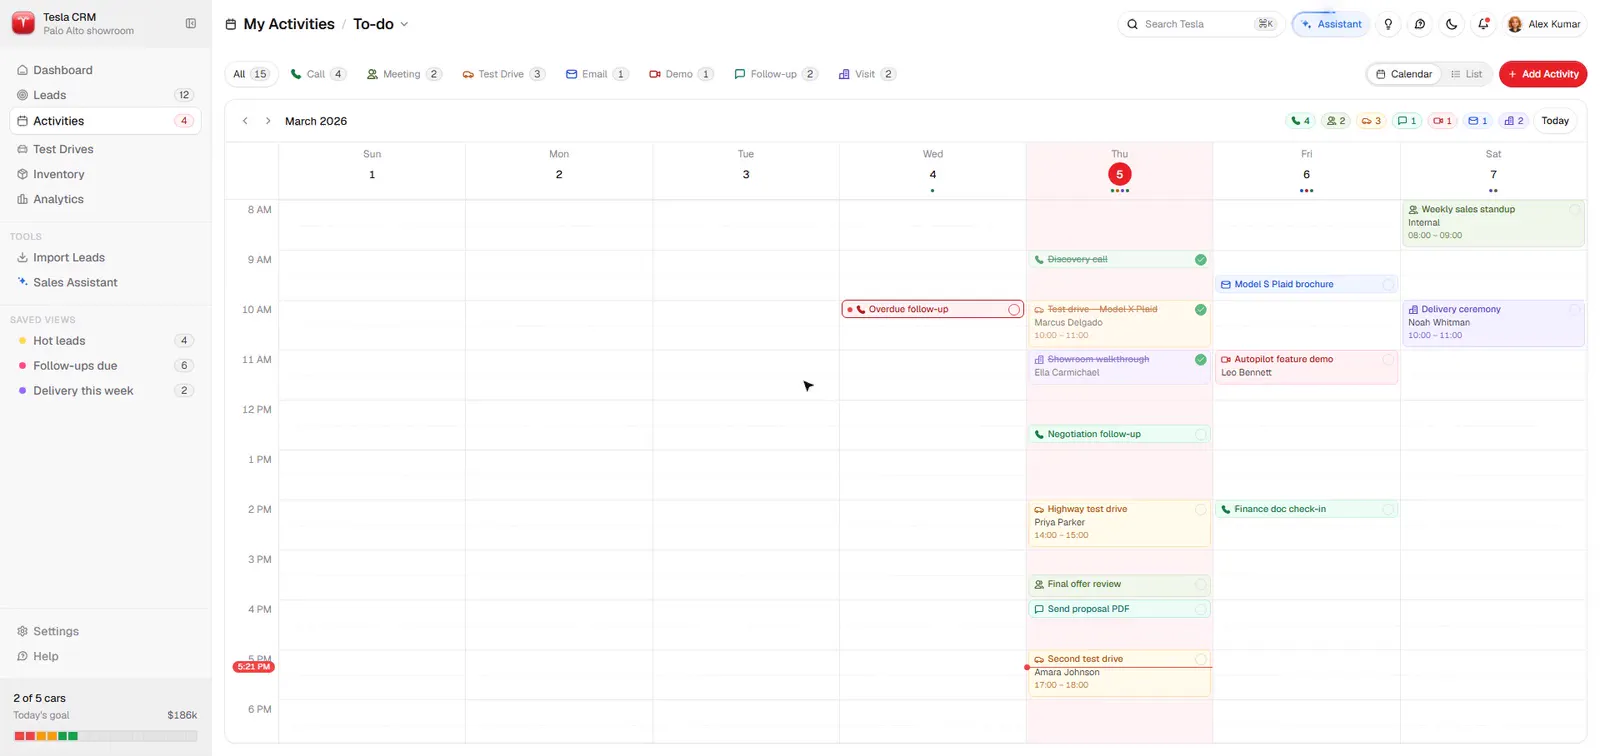Image resolution: width=1600 pixels, height=756 pixels.
Task: Toggle dark mode moon icon
Action: [1452, 24]
